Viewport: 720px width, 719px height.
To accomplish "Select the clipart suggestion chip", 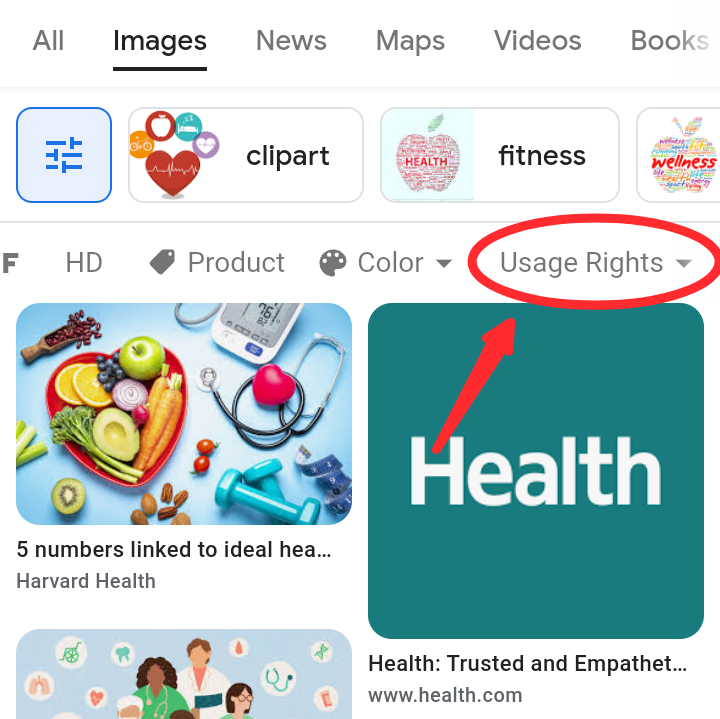I will pos(246,155).
